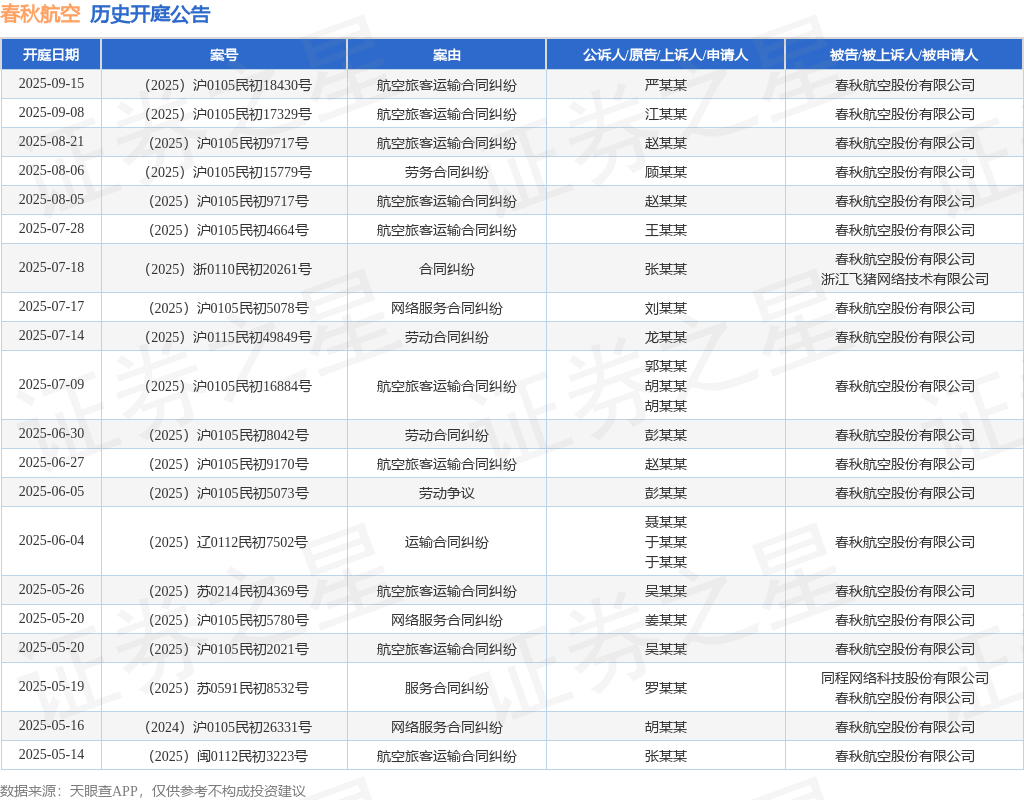Image resolution: width=1024 pixels, height=800 pixels.
Task: Click the date 2025-06-04
Action: tap(52, 541)
